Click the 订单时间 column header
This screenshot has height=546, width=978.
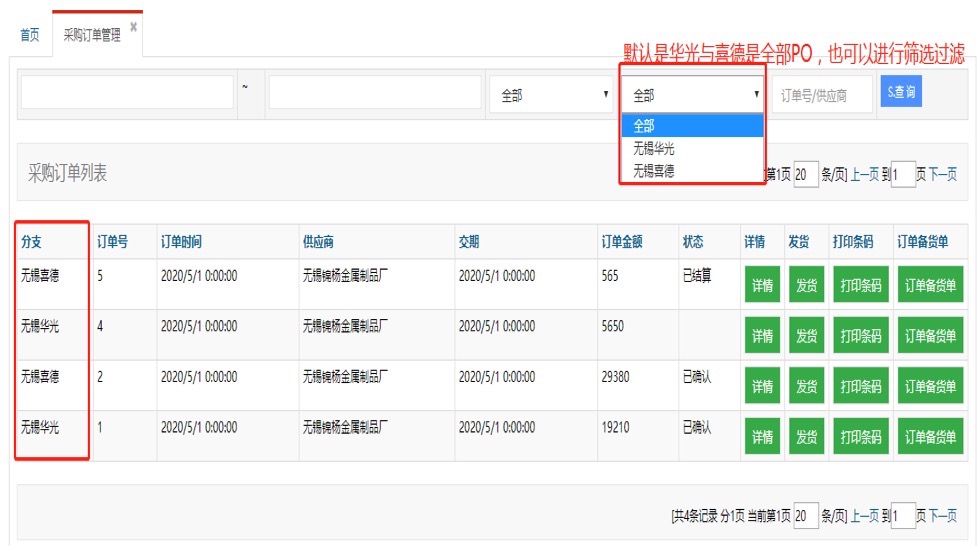pyautogui.click(x=181, y=242)
